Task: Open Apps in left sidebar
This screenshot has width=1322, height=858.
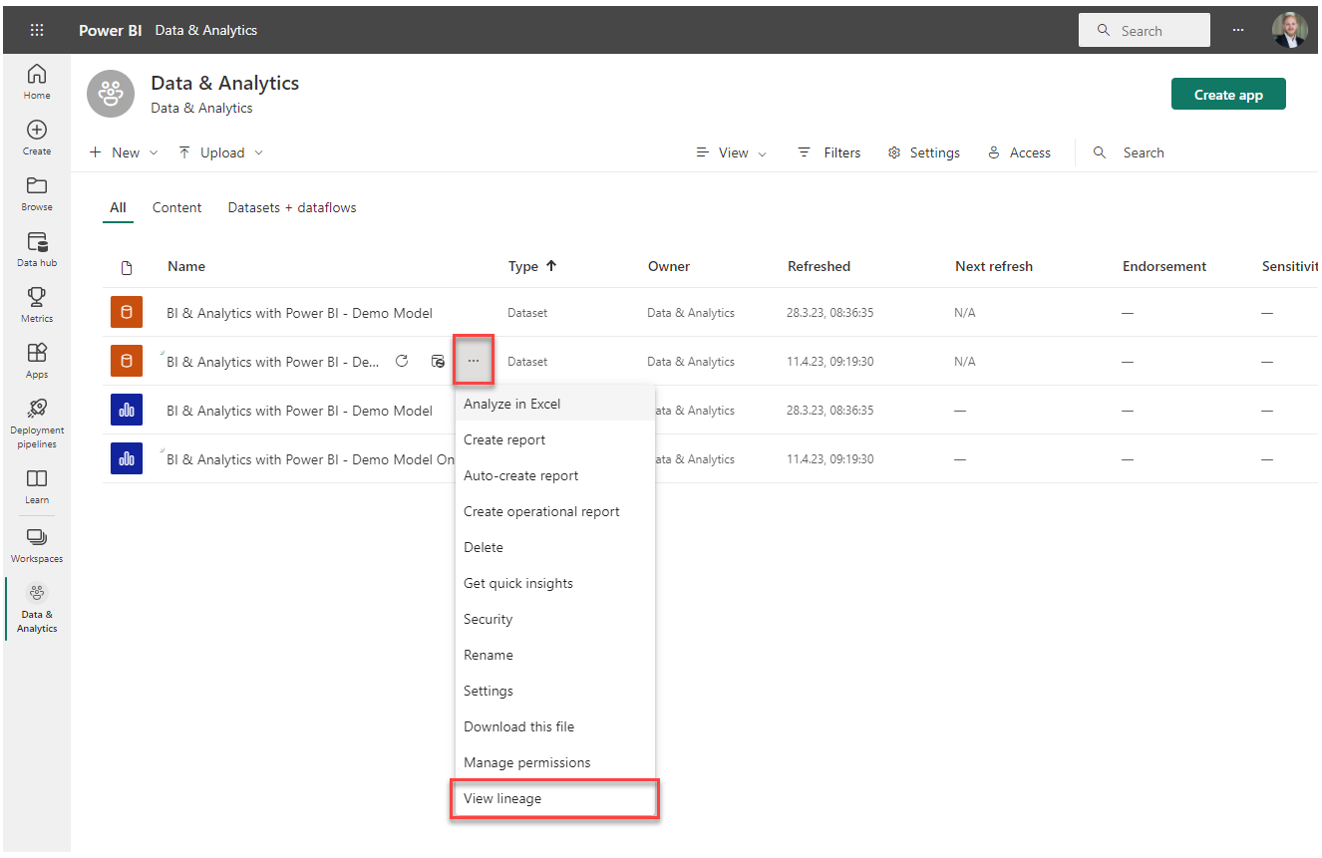Action: [x=36, y=361]
